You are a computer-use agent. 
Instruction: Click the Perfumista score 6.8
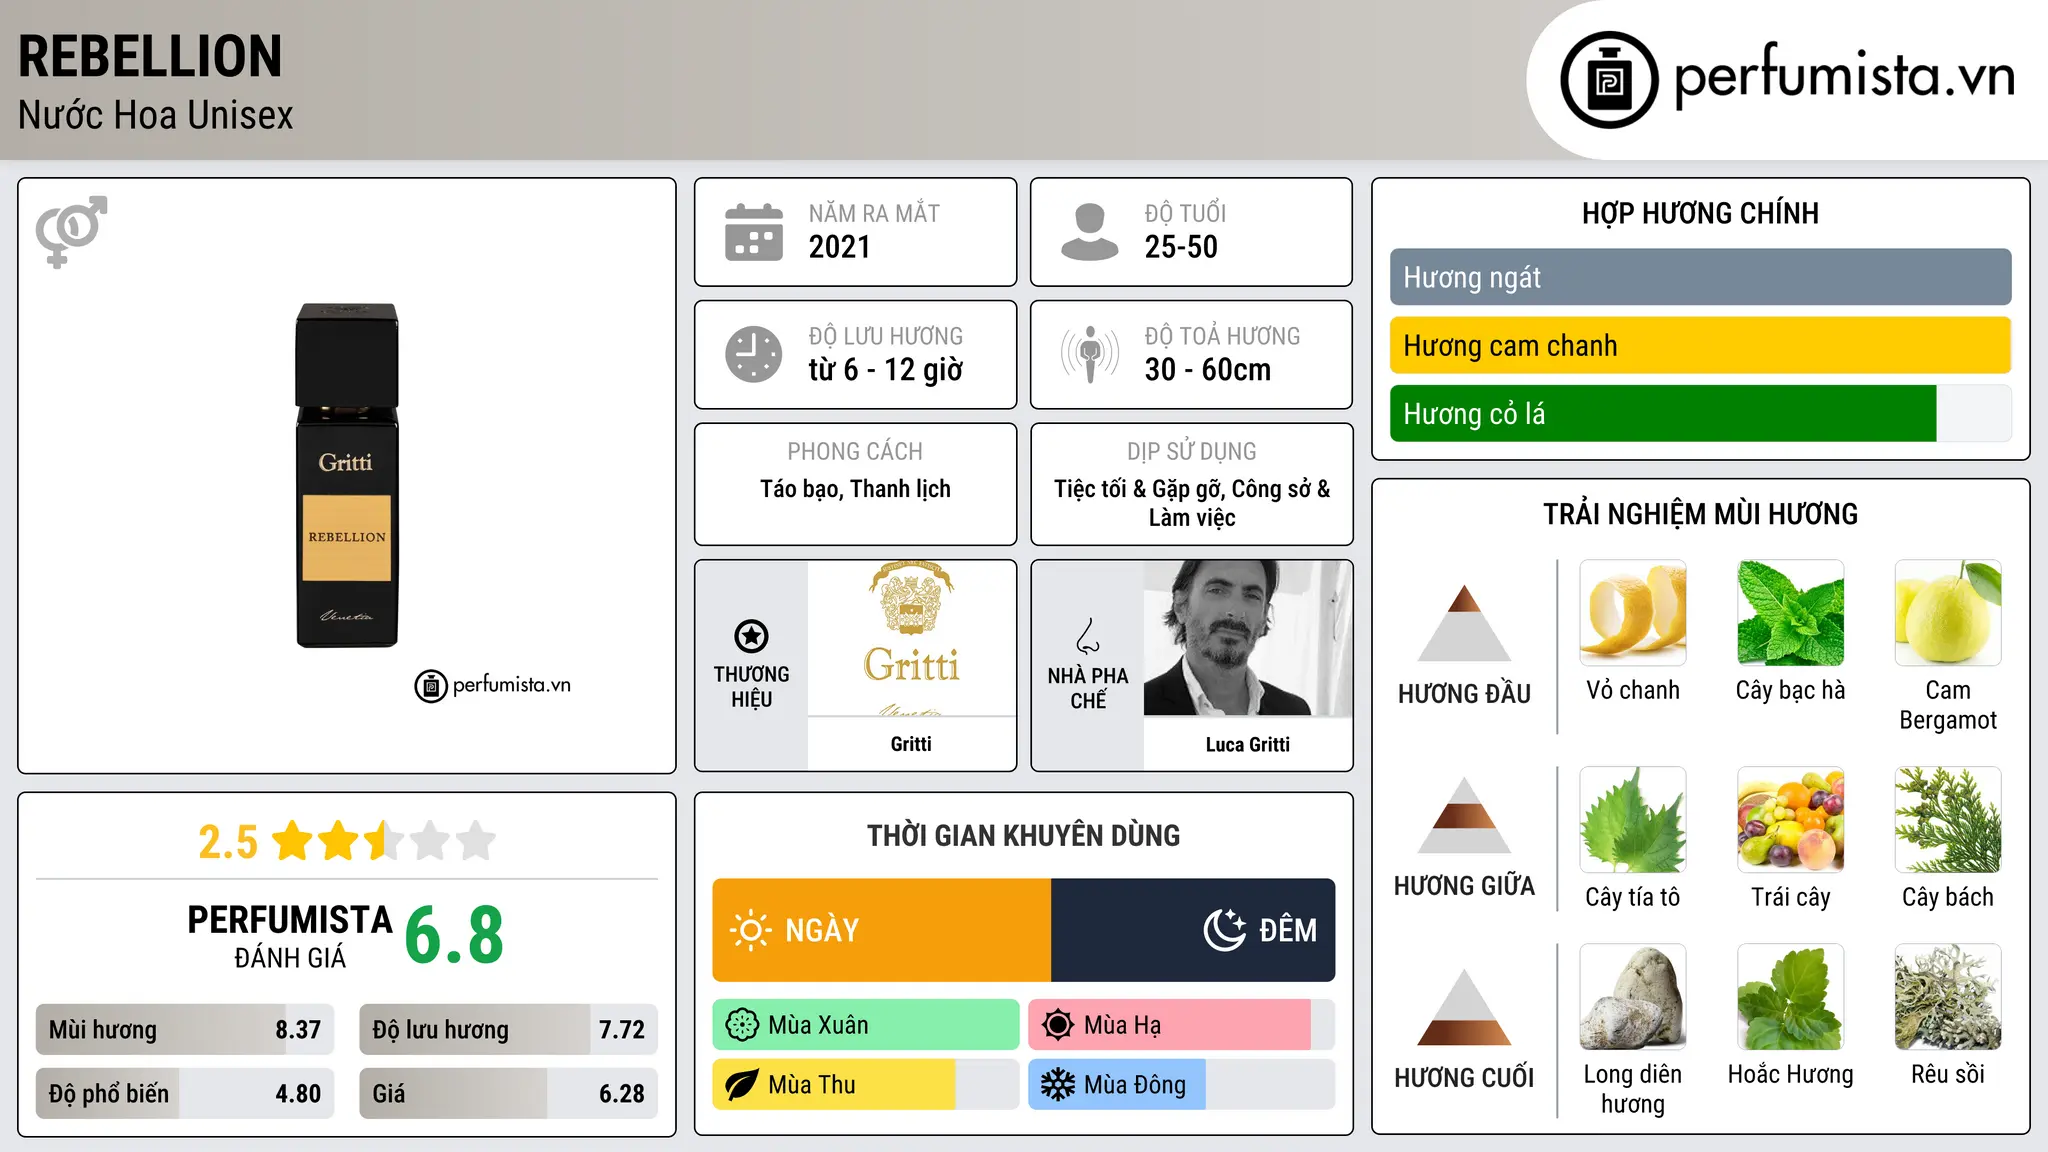pyautogui.click(x=454, y=935)
